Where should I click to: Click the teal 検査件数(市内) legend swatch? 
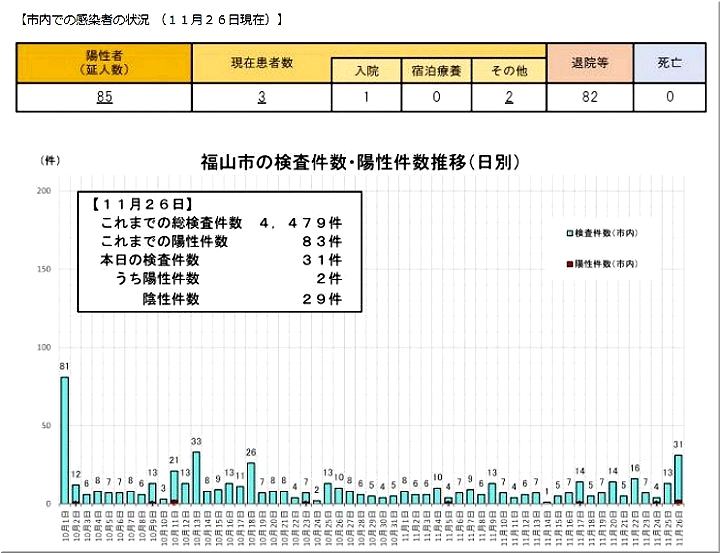pyautogui.click(x=568, y=232)
